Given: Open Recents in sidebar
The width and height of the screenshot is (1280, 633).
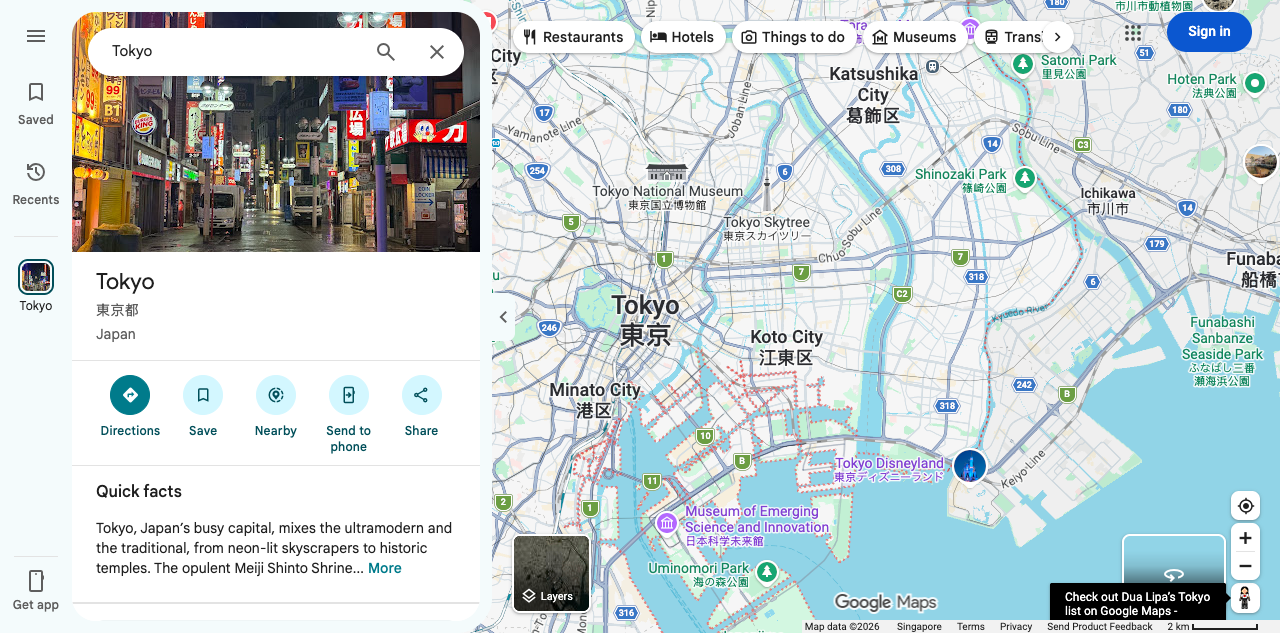Looking at the screenshot, I should pos(36,184).
